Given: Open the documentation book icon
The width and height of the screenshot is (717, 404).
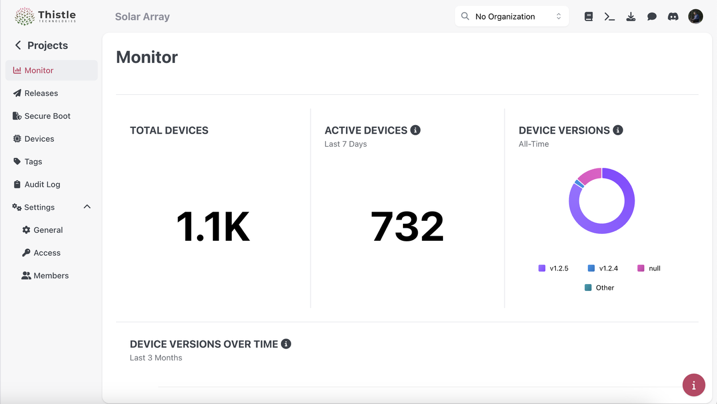Looking at the screenshot, I should (588, 17).
